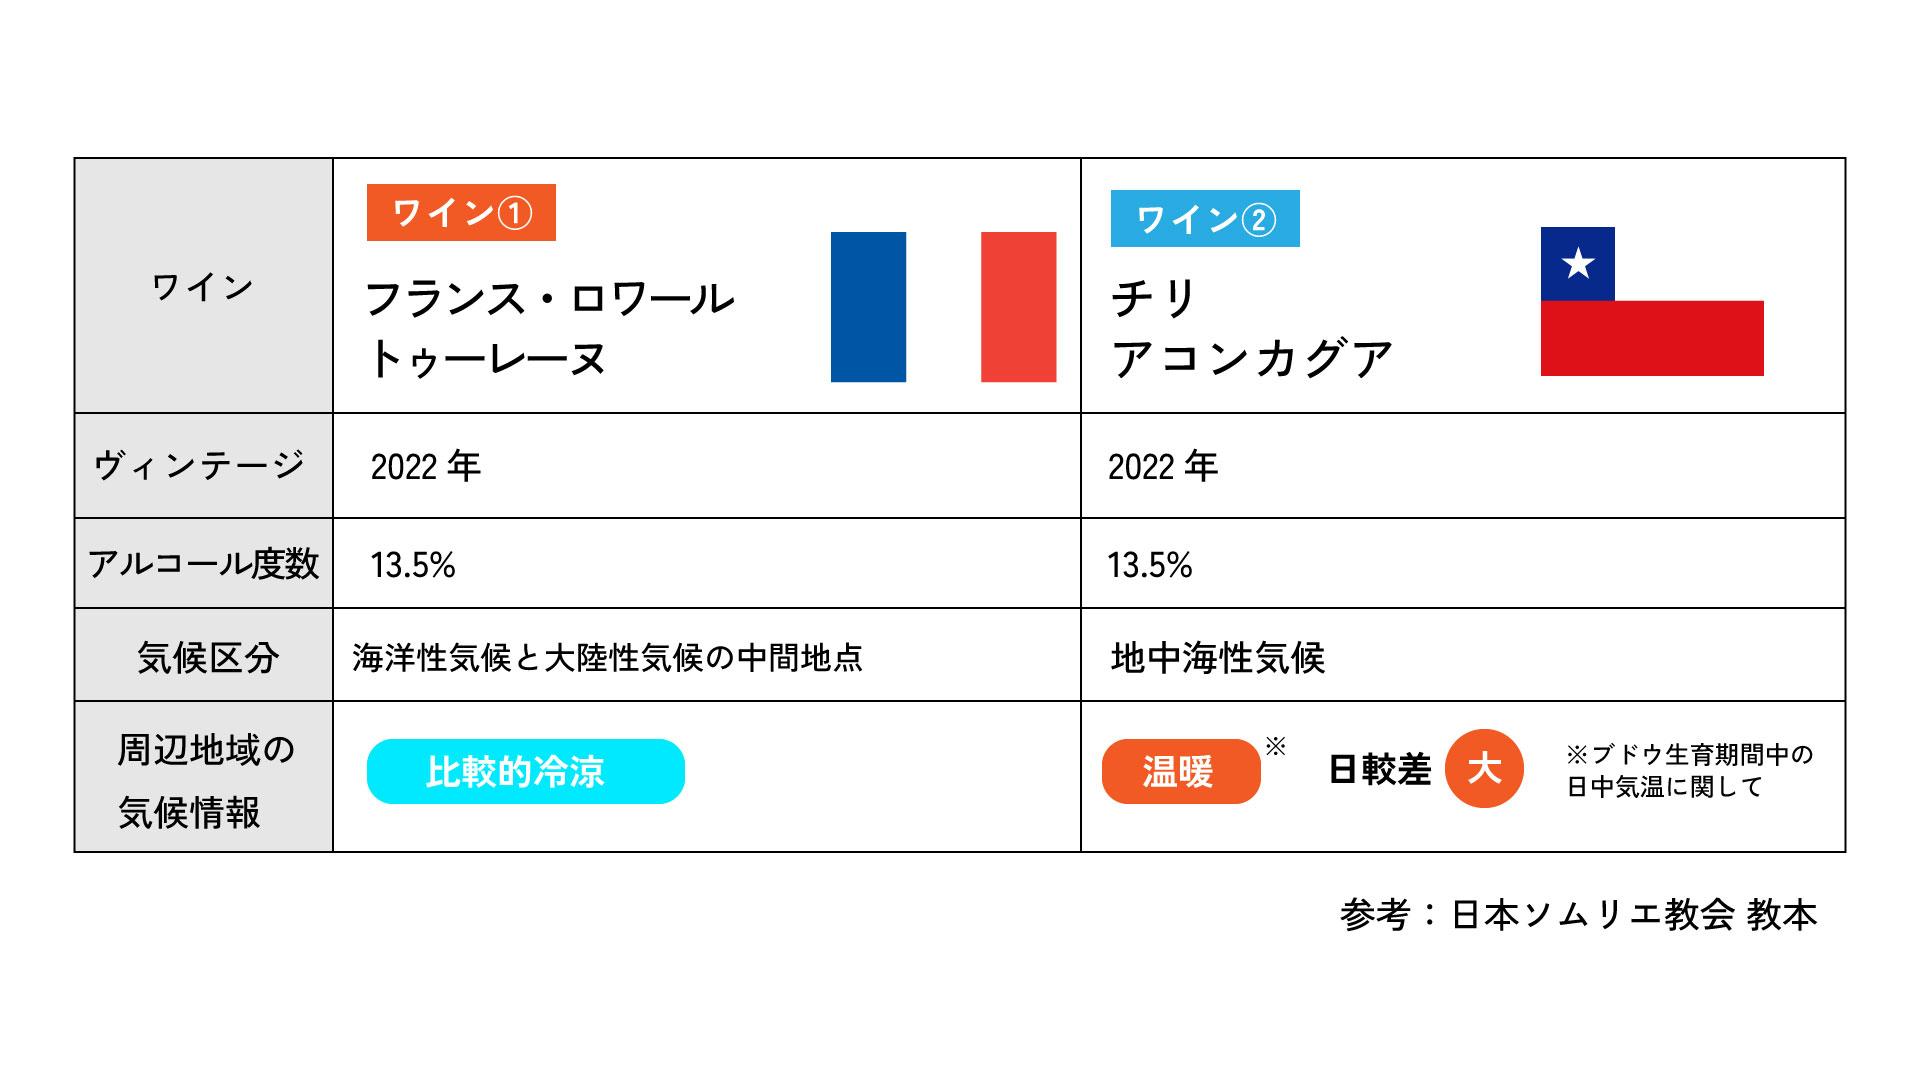
Task: Click the red stripe of French flag
Action: point(1018,307)
